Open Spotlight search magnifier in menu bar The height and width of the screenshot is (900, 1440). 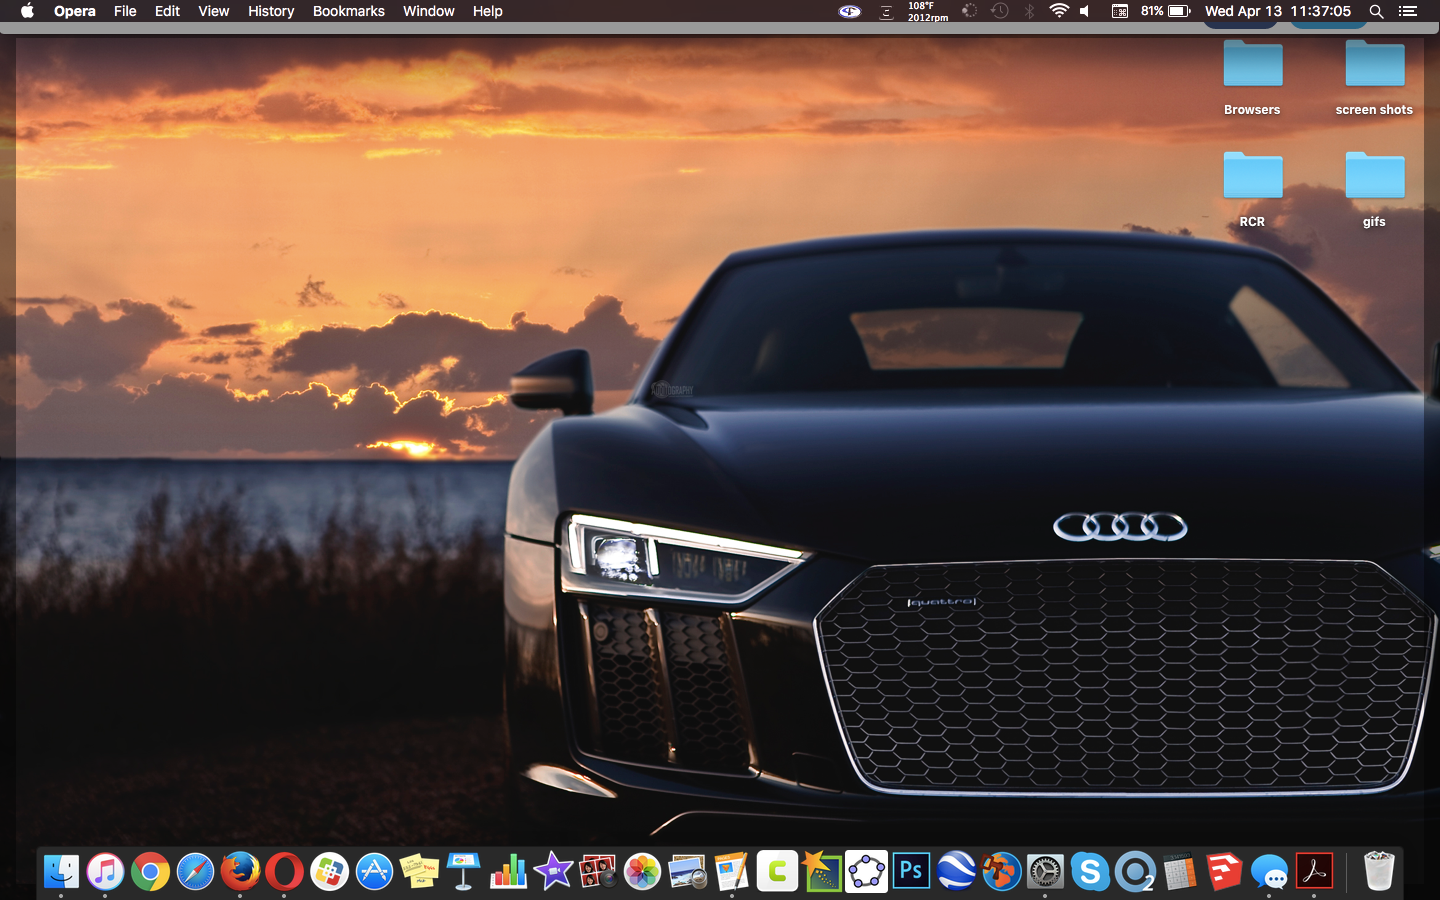(x=1376, y=11)
